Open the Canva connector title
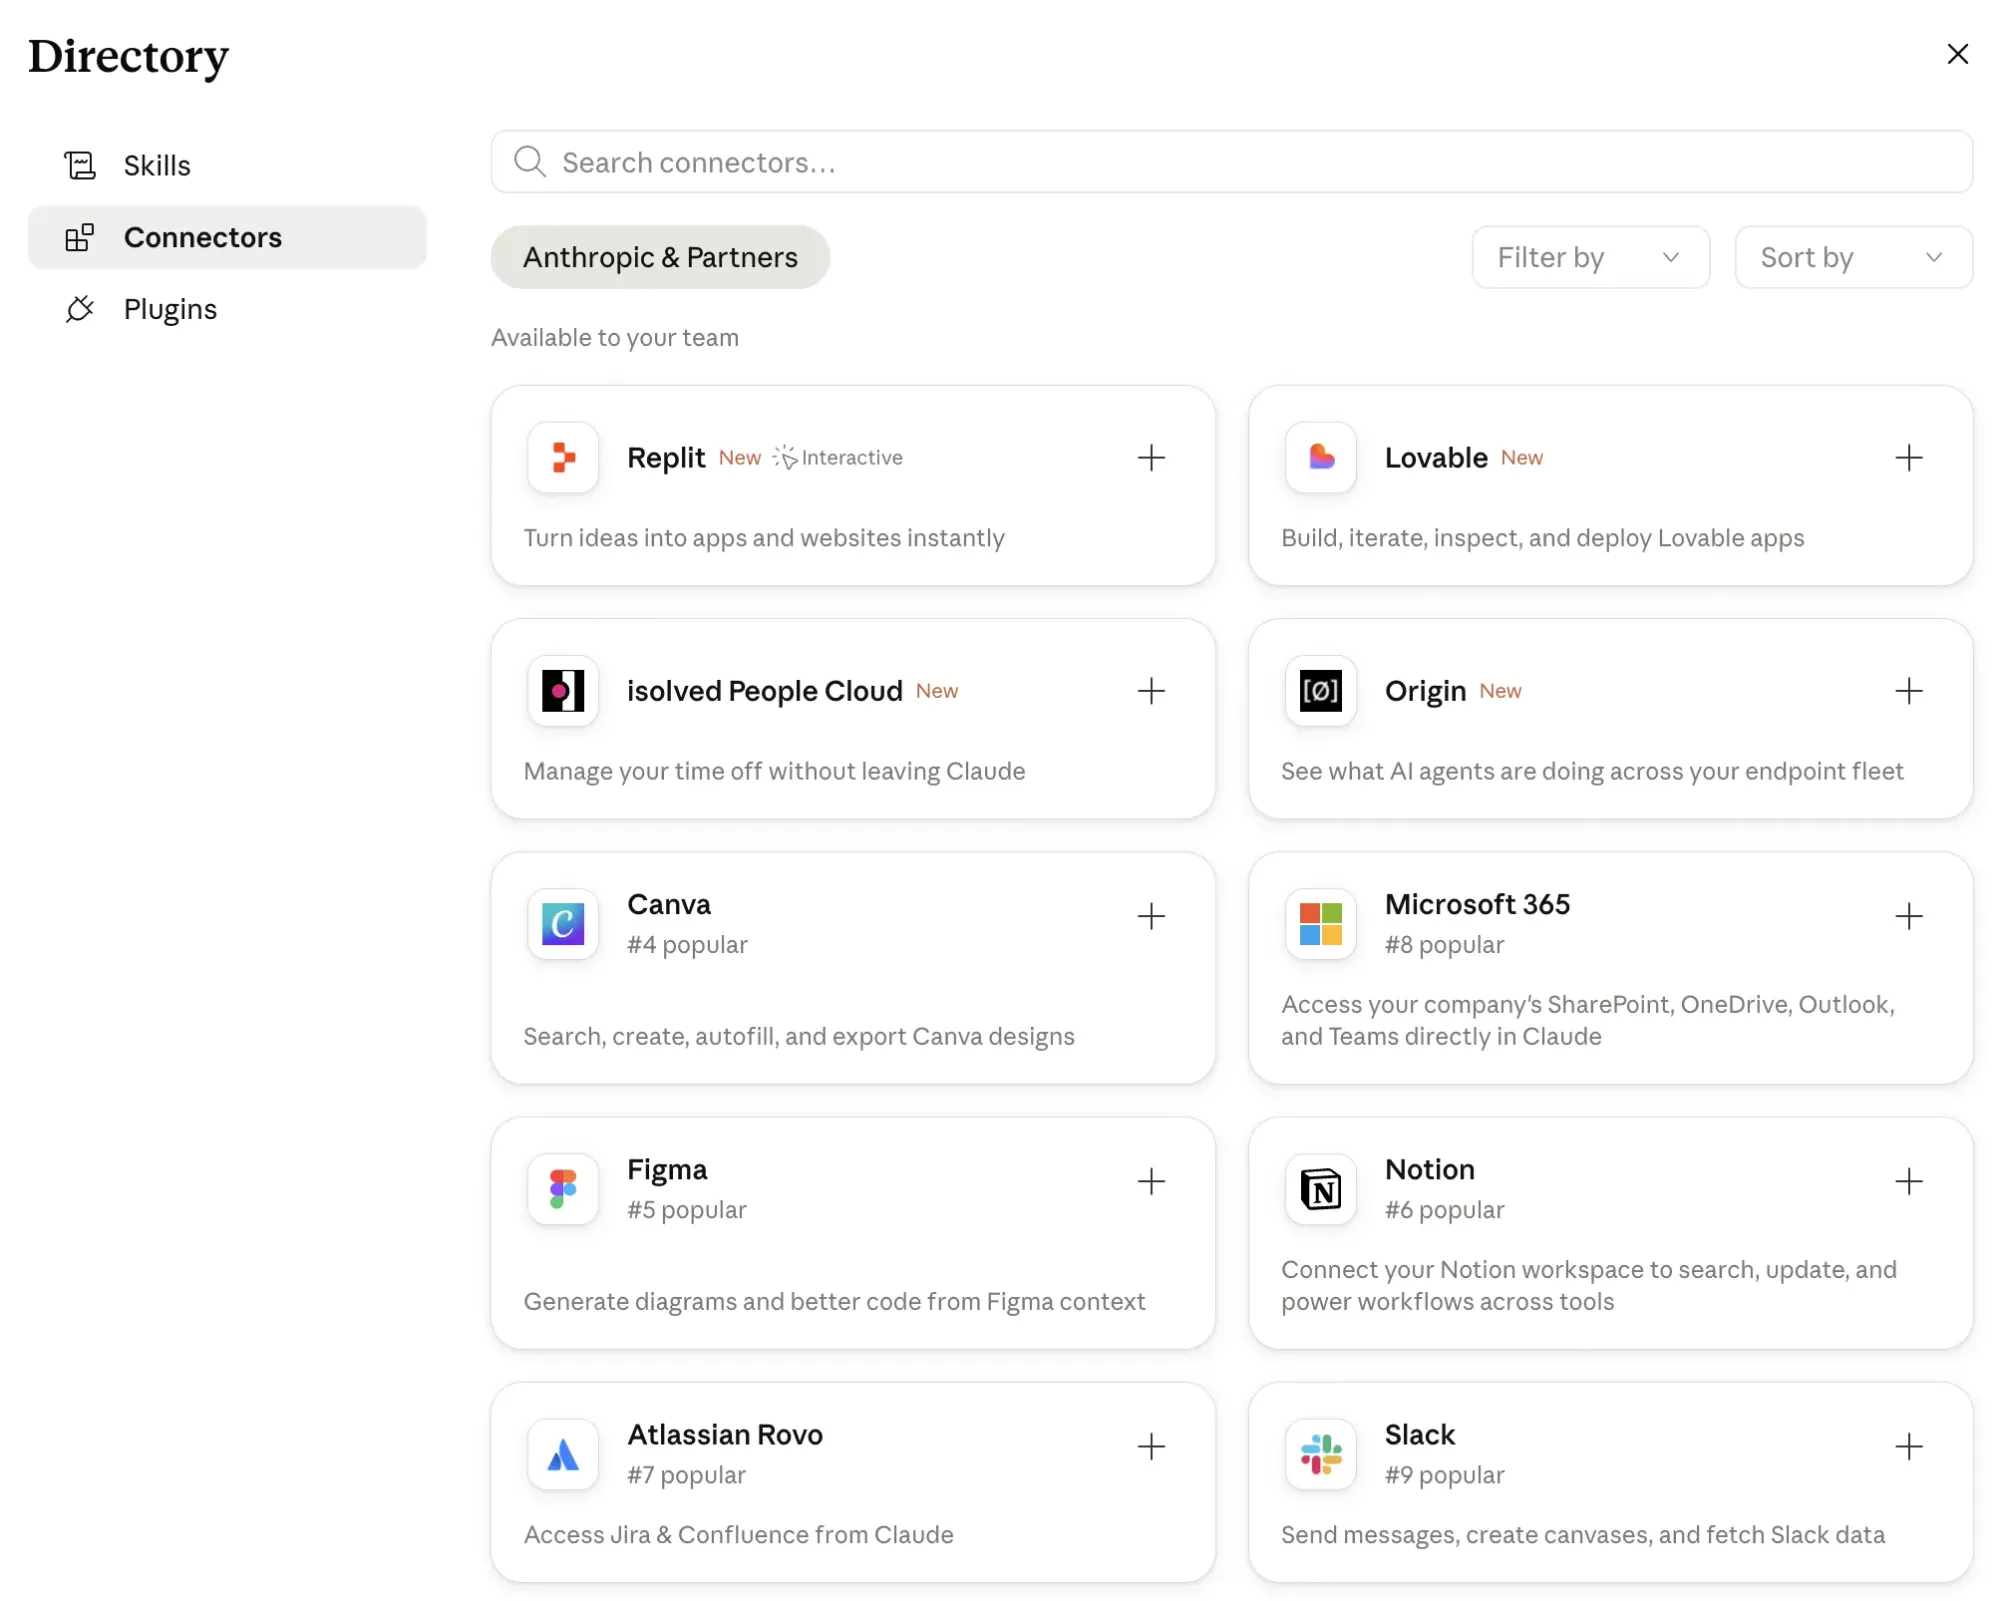2000x1601 pixels. [x=669, y=904]
